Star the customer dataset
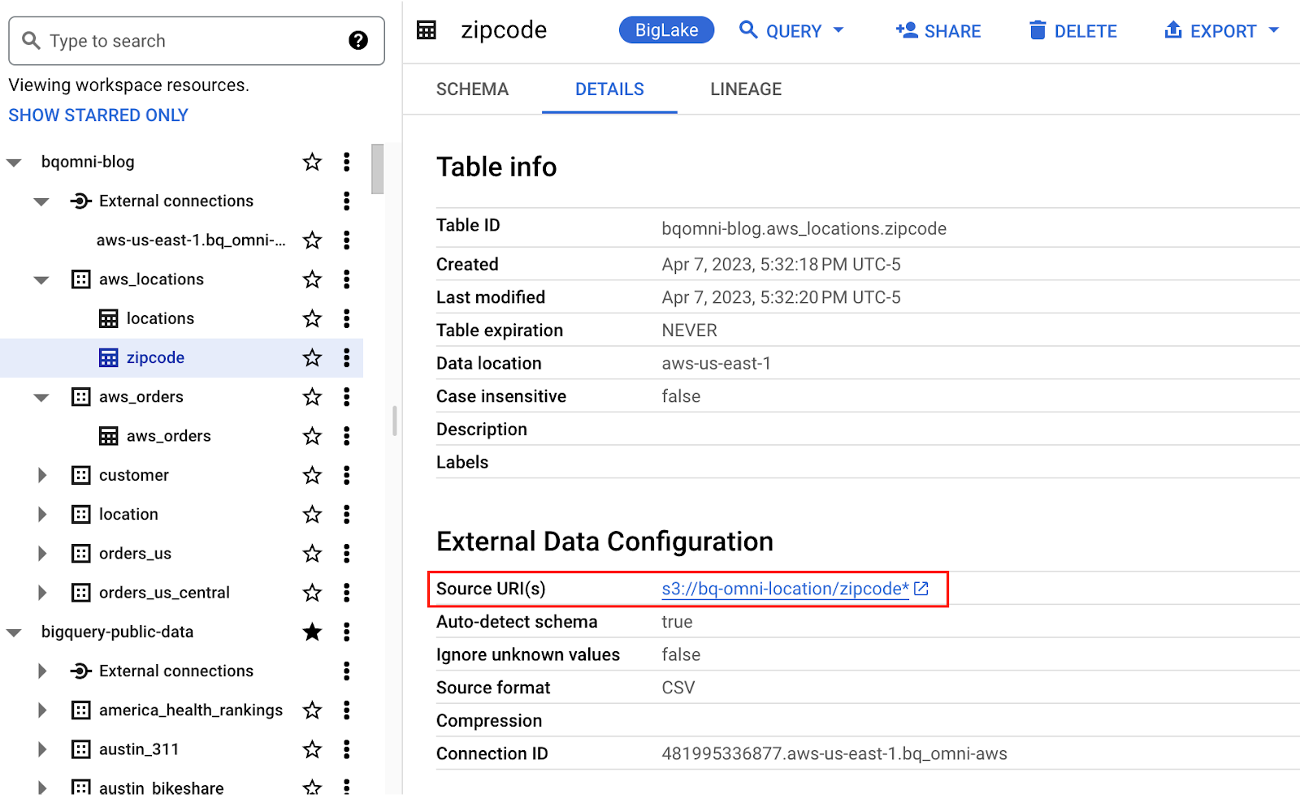 312,475
